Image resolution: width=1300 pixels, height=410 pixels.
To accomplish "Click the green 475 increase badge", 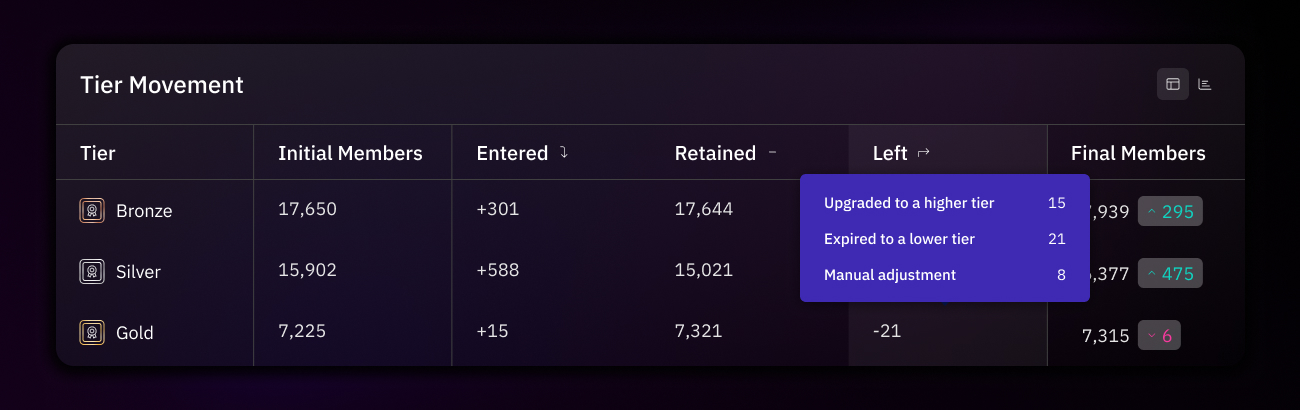I will [x=1170, y=272].
